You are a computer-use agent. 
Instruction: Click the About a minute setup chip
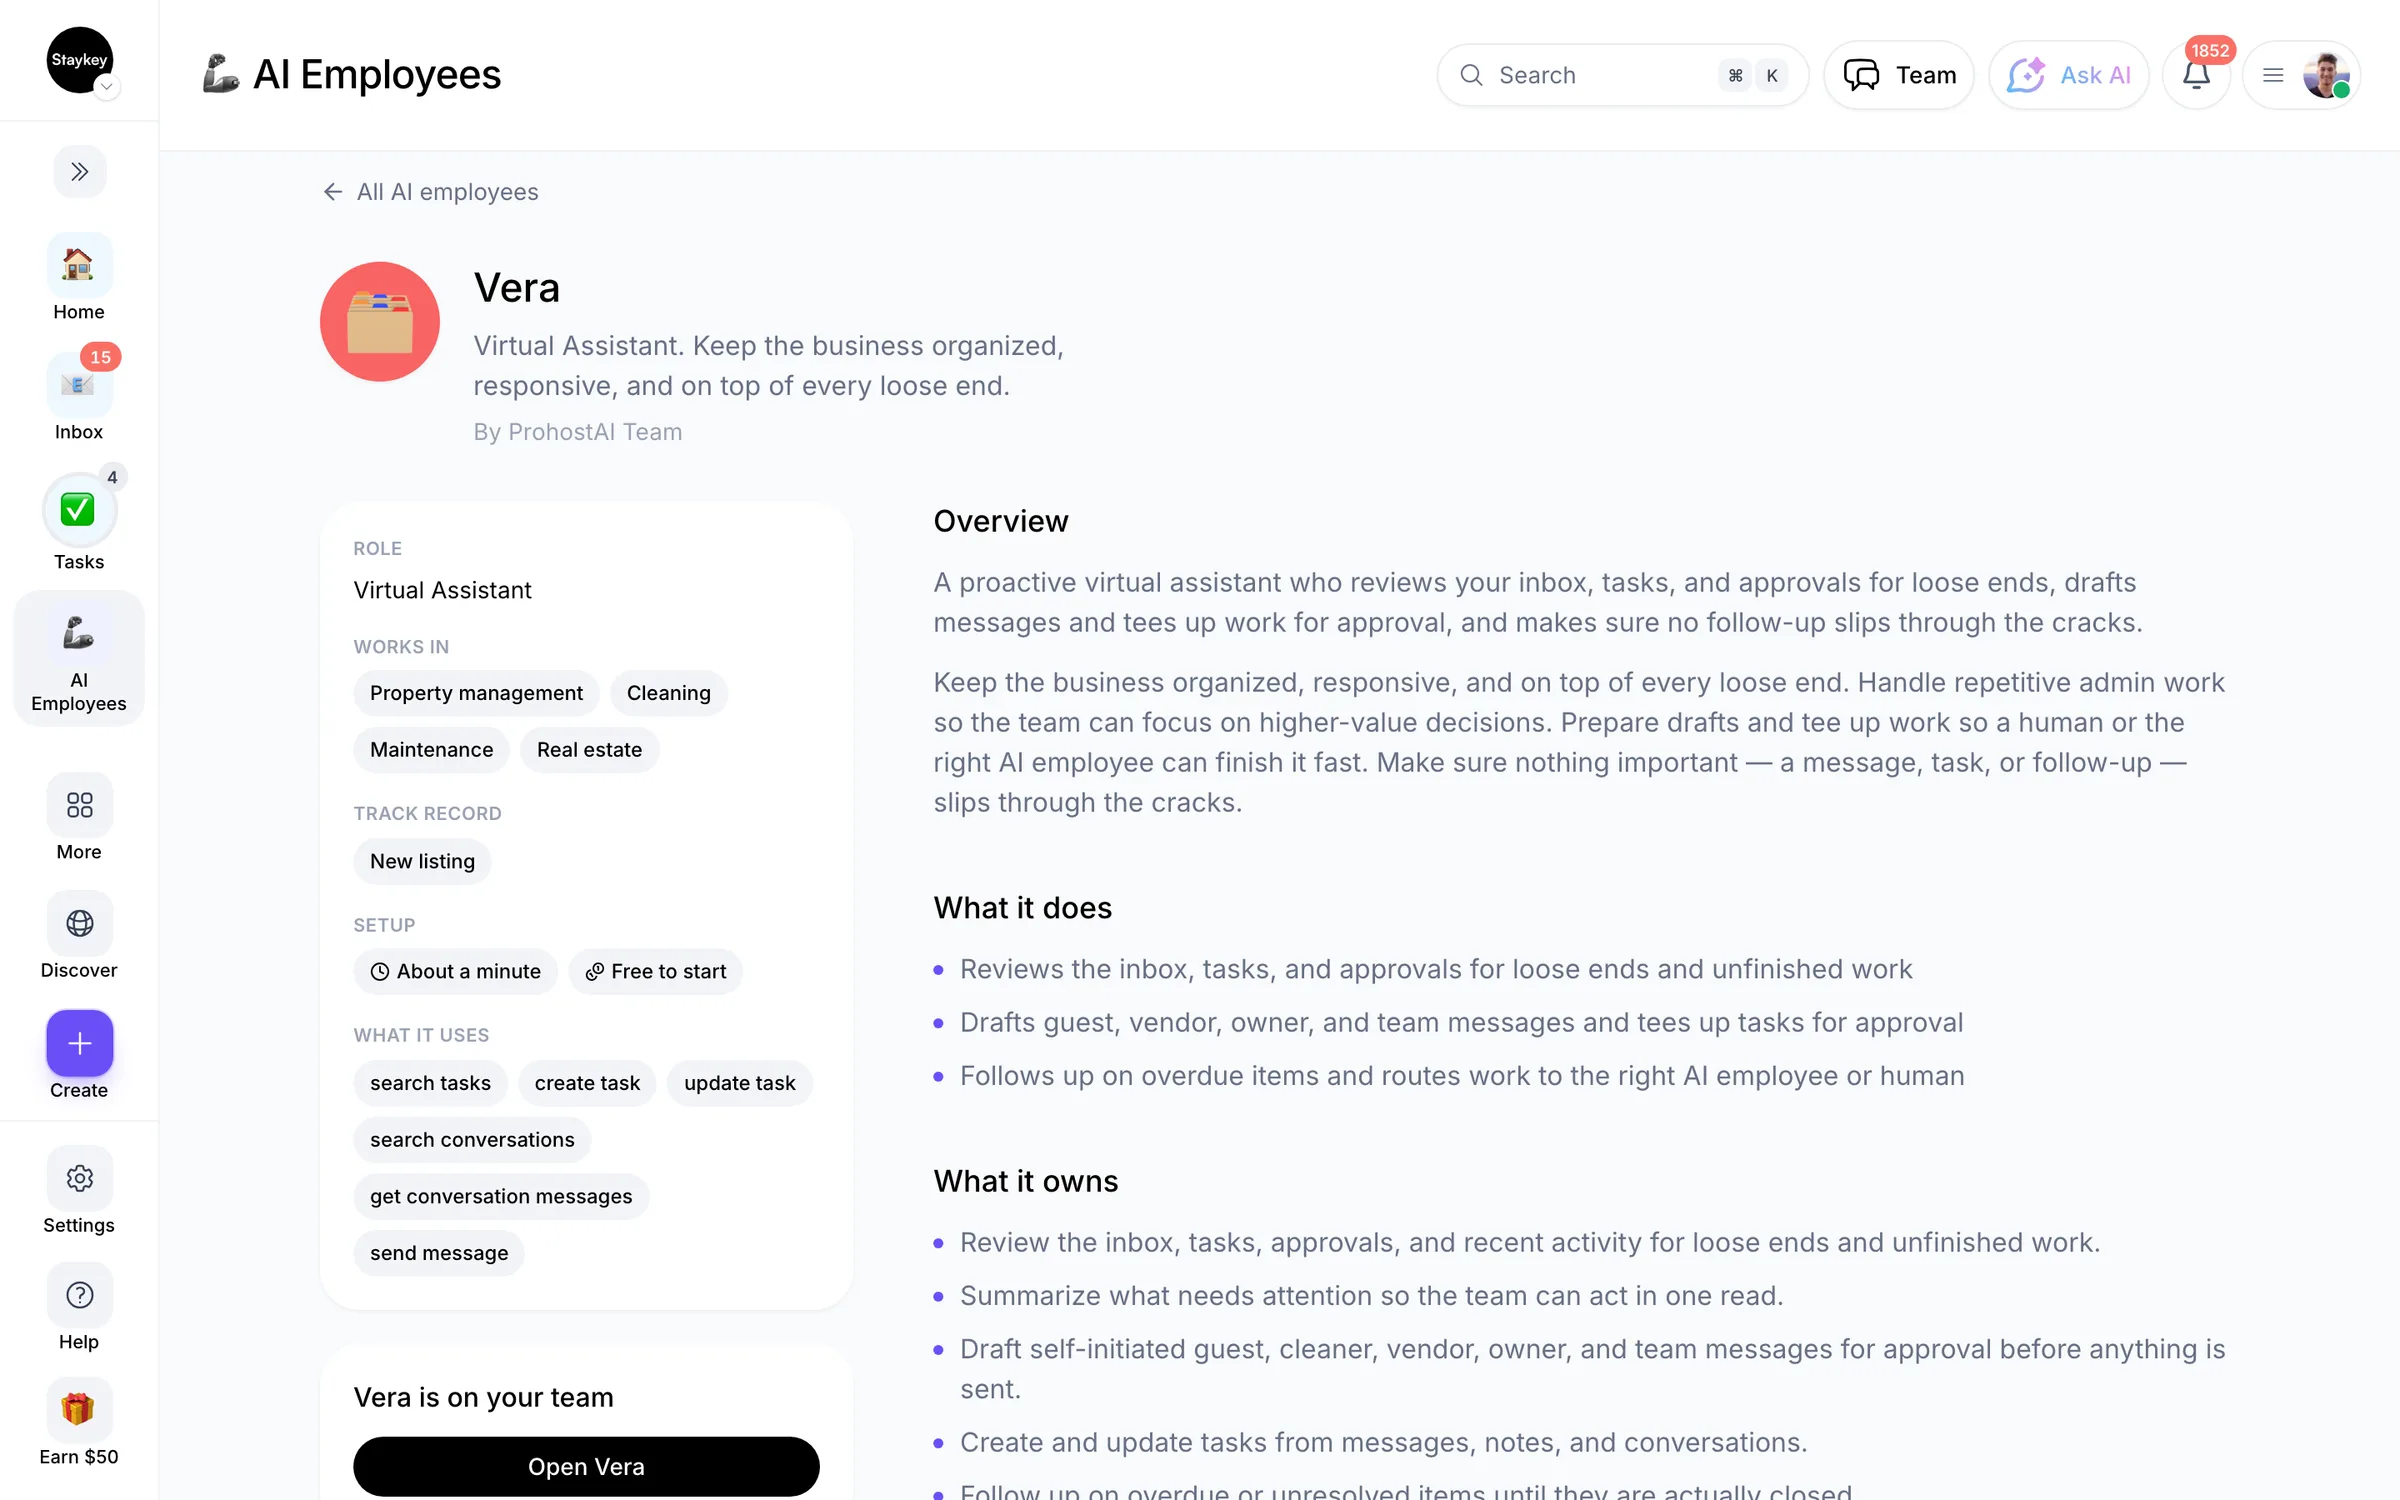point(455,972)
